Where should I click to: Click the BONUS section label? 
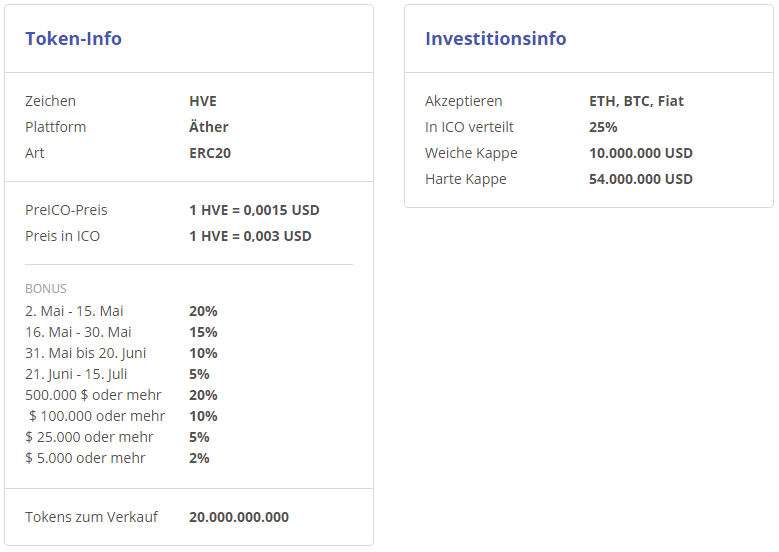tap(46, 289)
